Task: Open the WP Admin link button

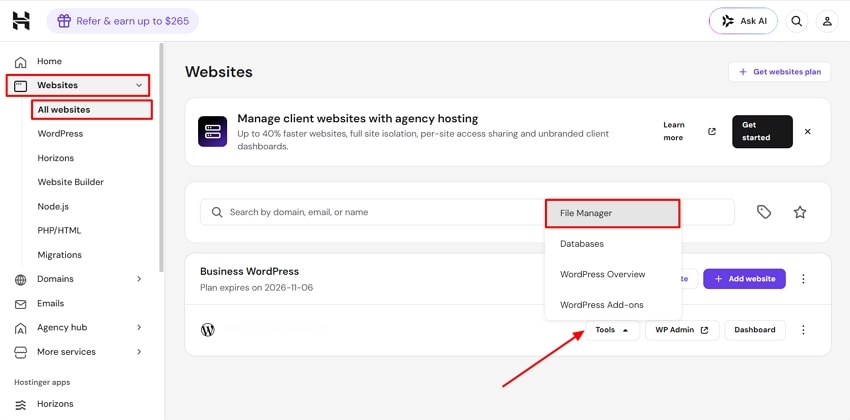Action: [x=682, y=329]
